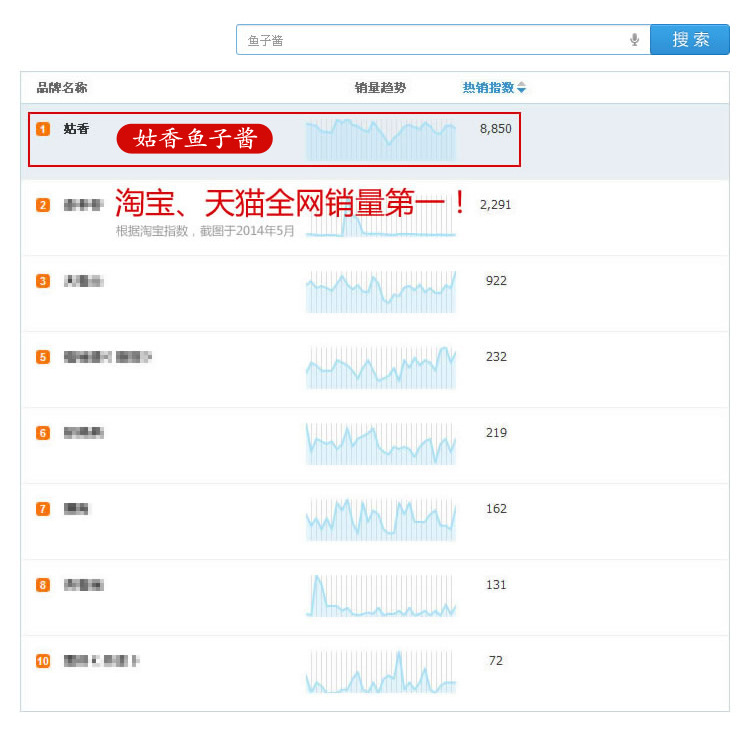Click hot-sale index value 922
750x744 pixels.
496,281
